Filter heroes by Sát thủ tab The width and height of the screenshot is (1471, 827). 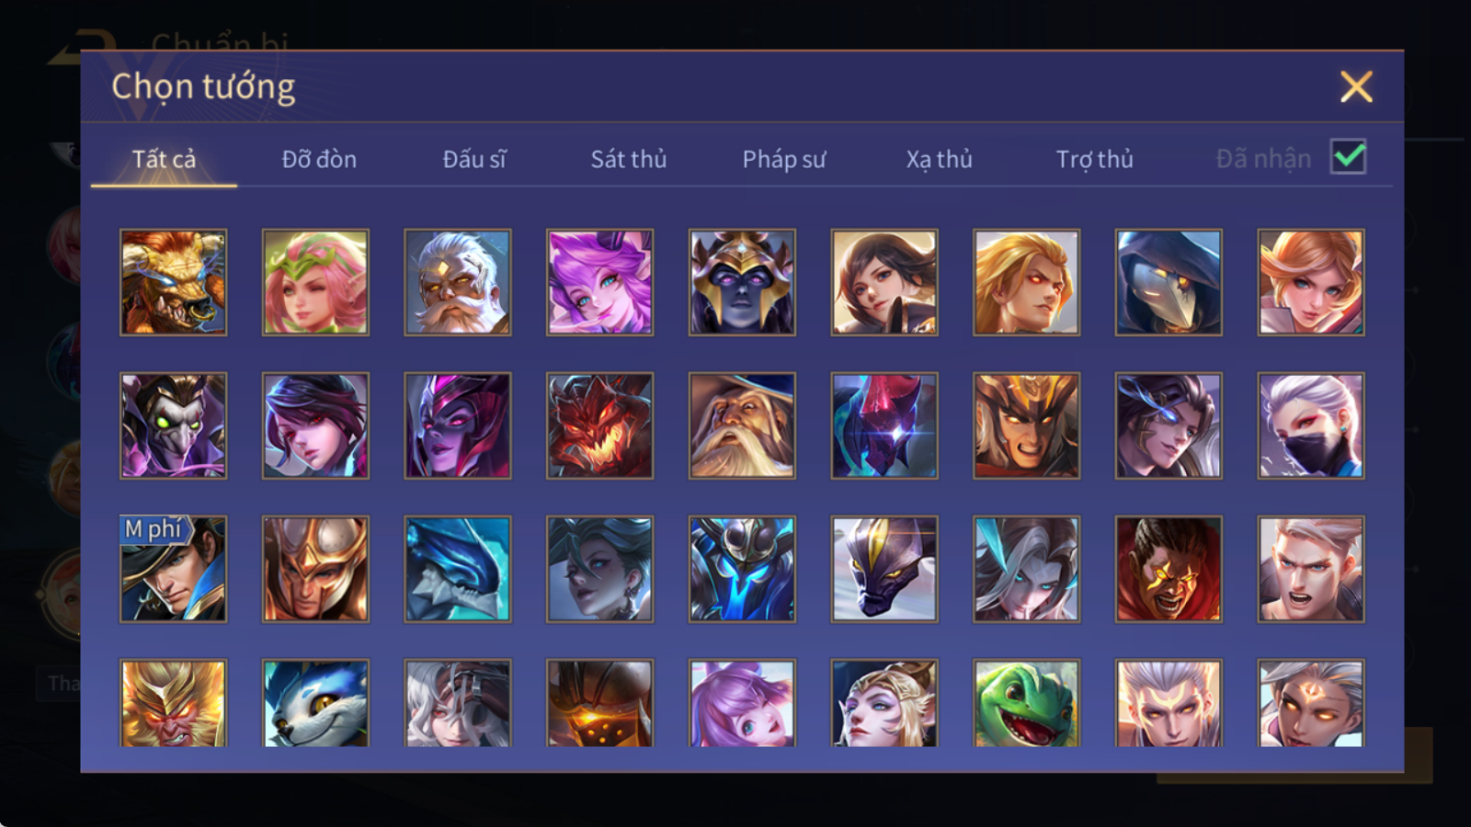point(628,159)
